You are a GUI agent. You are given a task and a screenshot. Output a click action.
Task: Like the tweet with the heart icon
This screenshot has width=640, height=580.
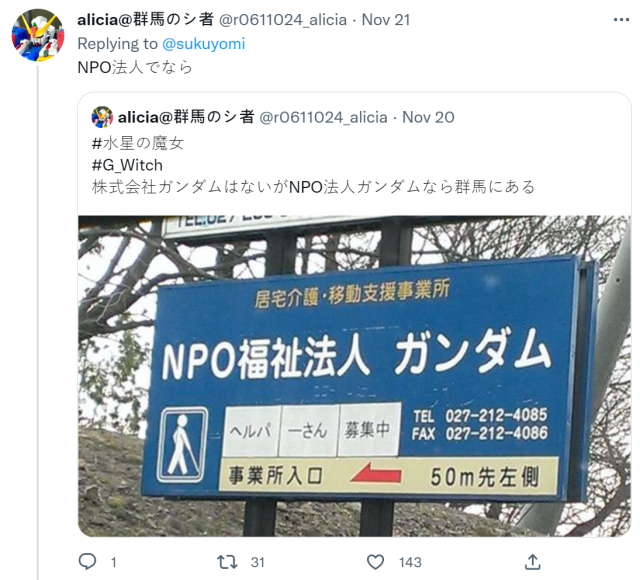pyautogui.click(x=376, y=562)
